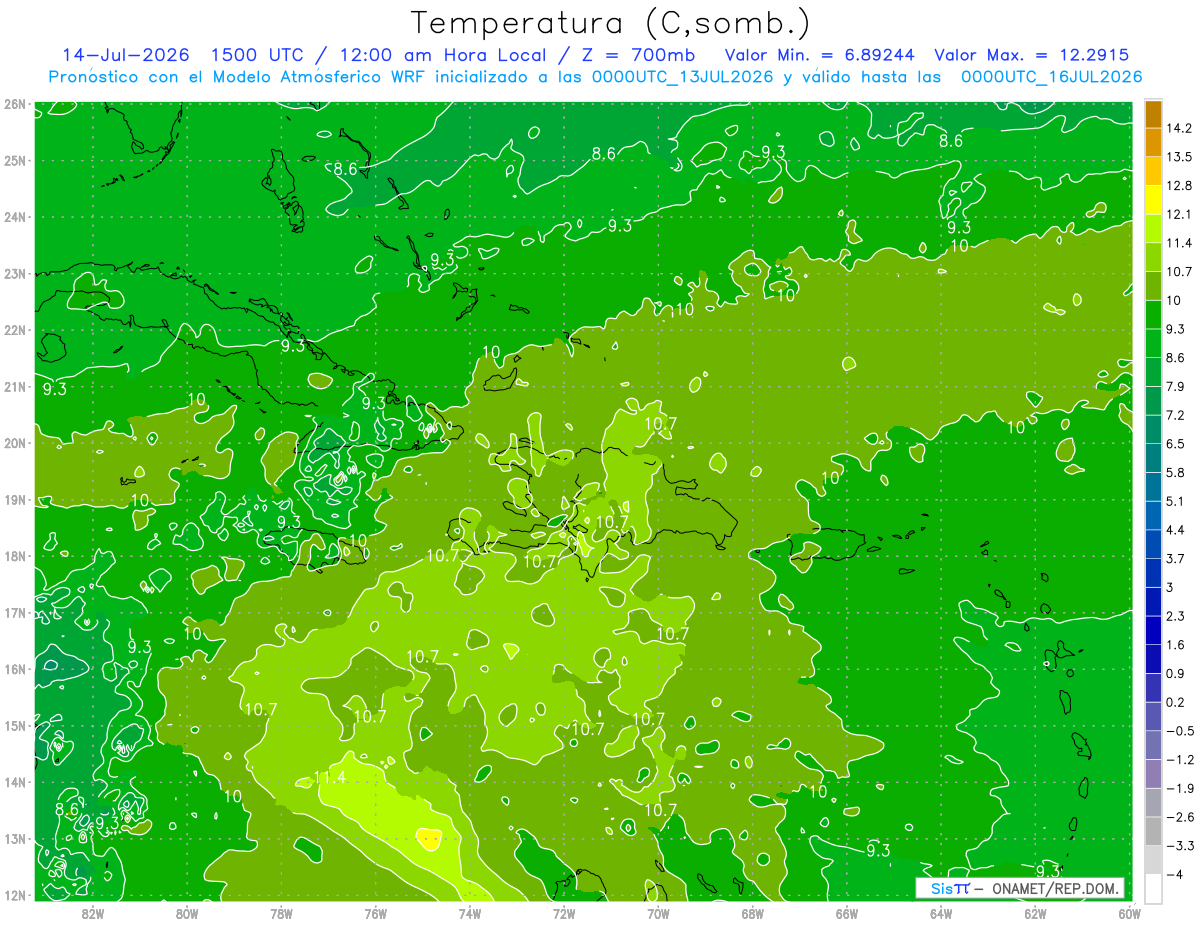Click the '12N' latitude axis label
1200x927 pixels.
pos(15,895)
